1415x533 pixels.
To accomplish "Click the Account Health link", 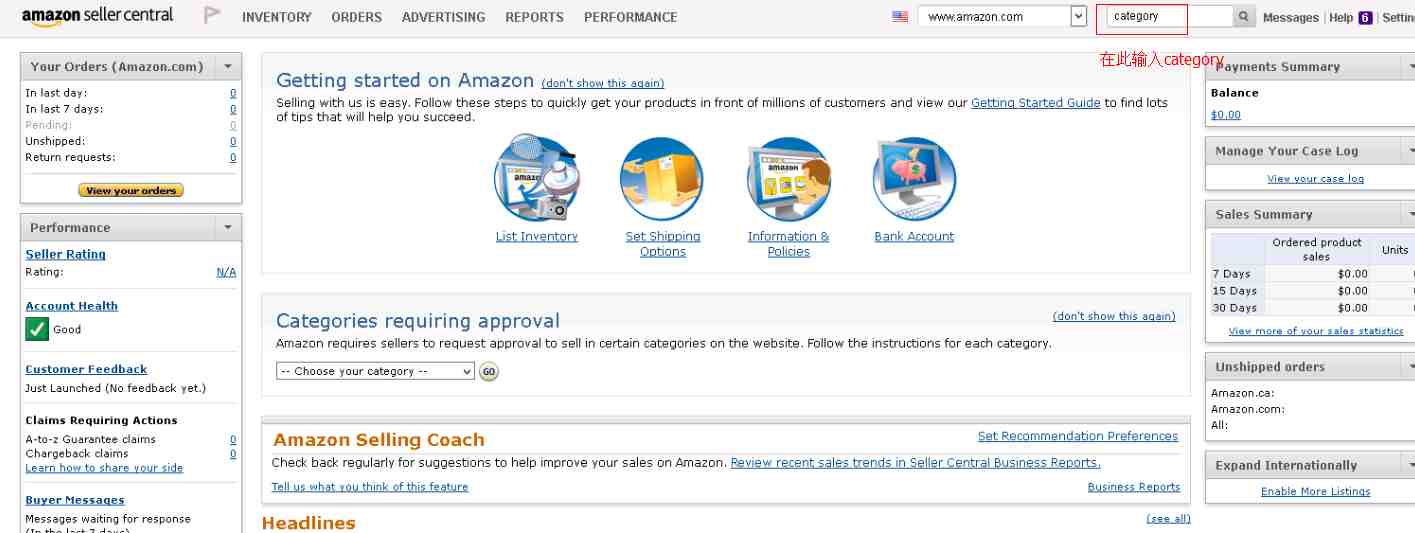I will [x=71, y=306].
